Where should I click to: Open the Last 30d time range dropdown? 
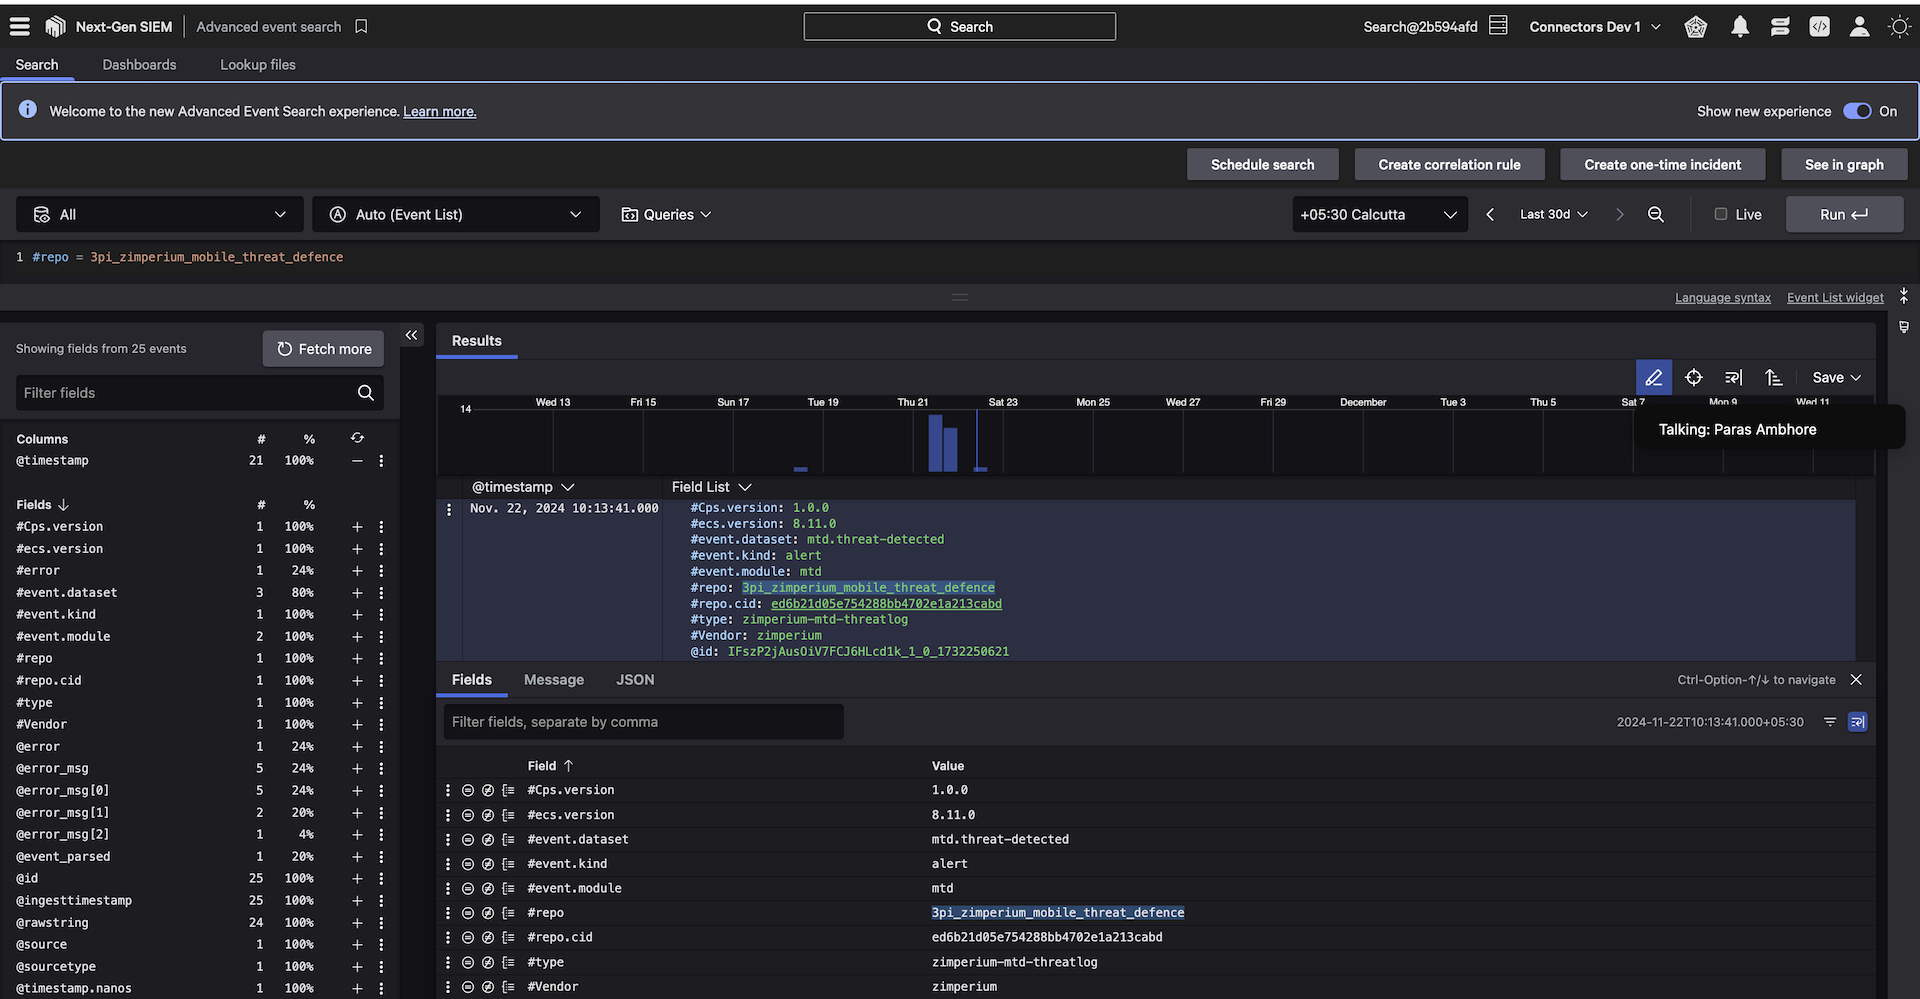[1553, 215]
